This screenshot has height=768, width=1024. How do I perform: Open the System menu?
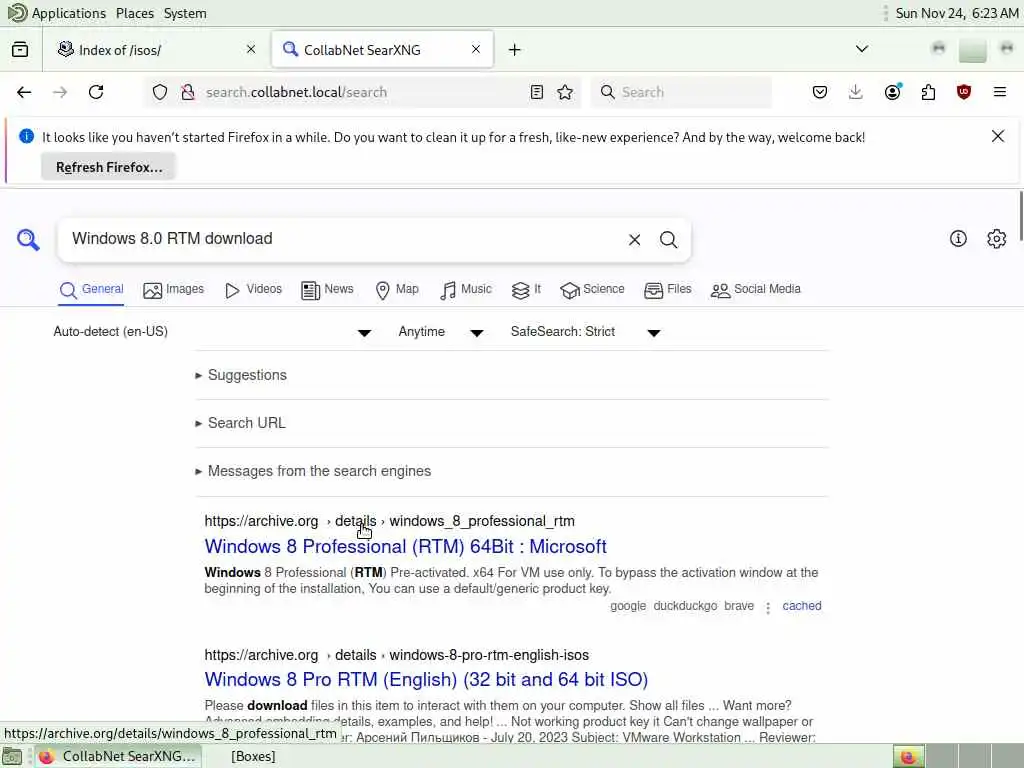click(x=185, y=13)
